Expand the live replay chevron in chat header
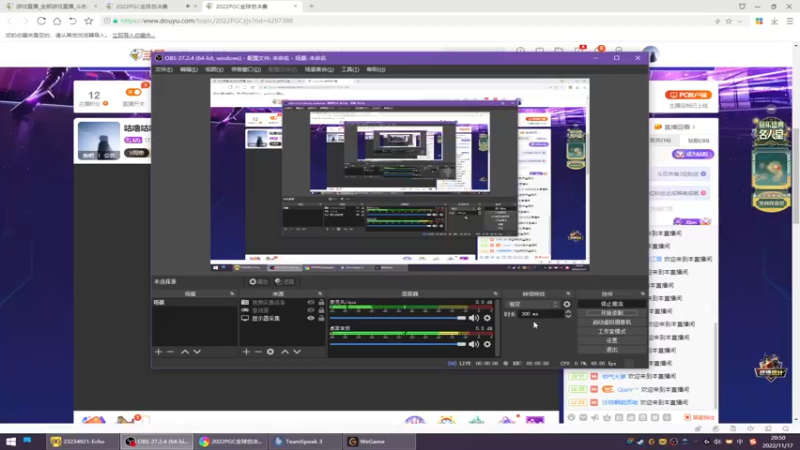 693,127
